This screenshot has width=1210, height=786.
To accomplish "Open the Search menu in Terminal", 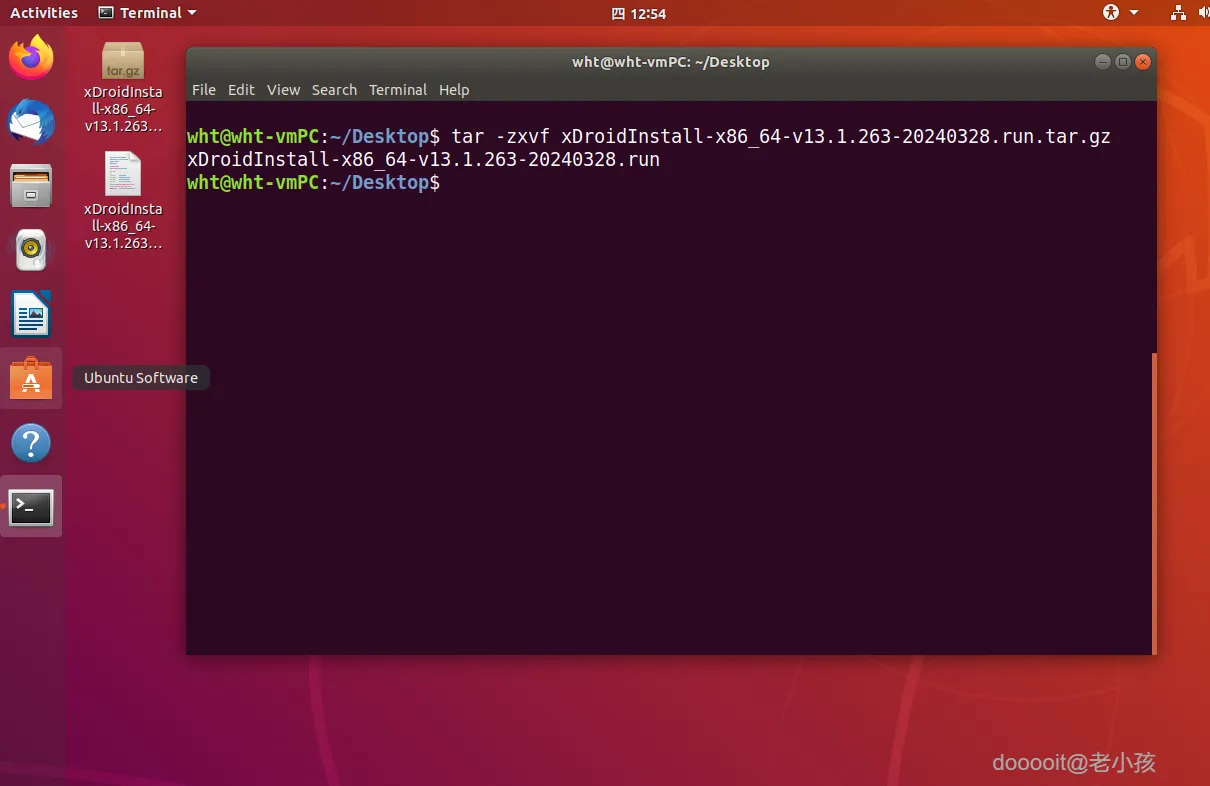I will [x=334, y=90].
